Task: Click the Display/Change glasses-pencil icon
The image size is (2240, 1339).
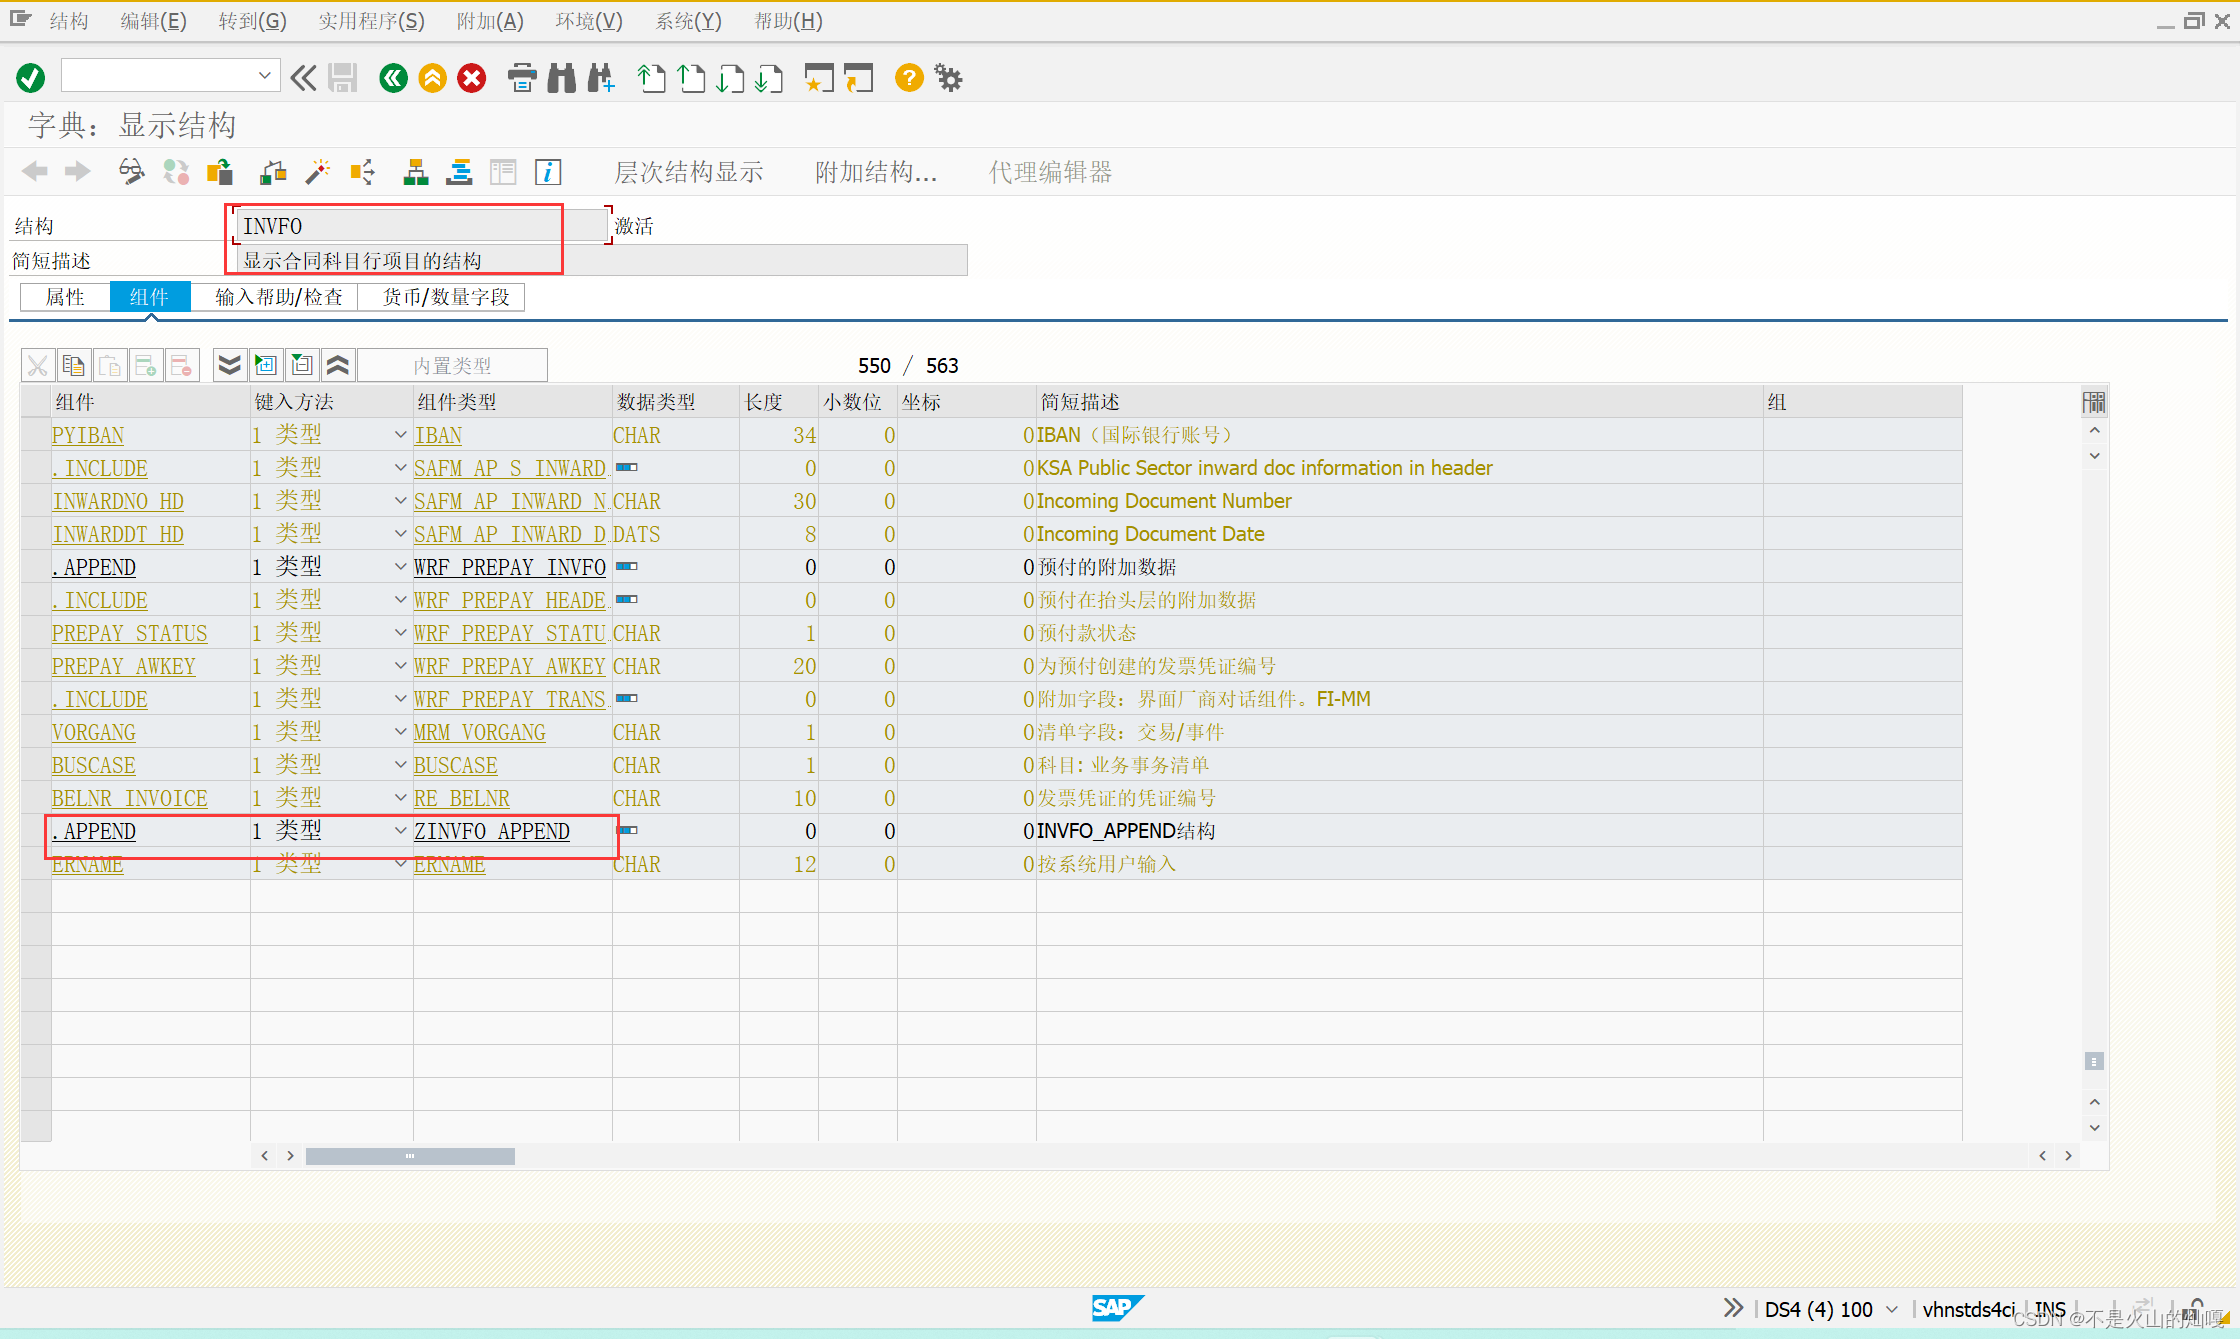Action: [131, 172]
